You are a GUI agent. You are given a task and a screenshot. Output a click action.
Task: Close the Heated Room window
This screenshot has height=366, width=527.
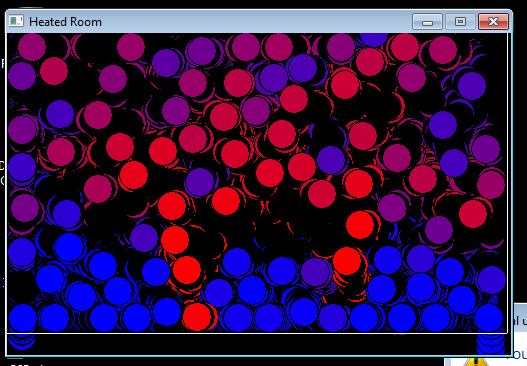coord(493,22)
